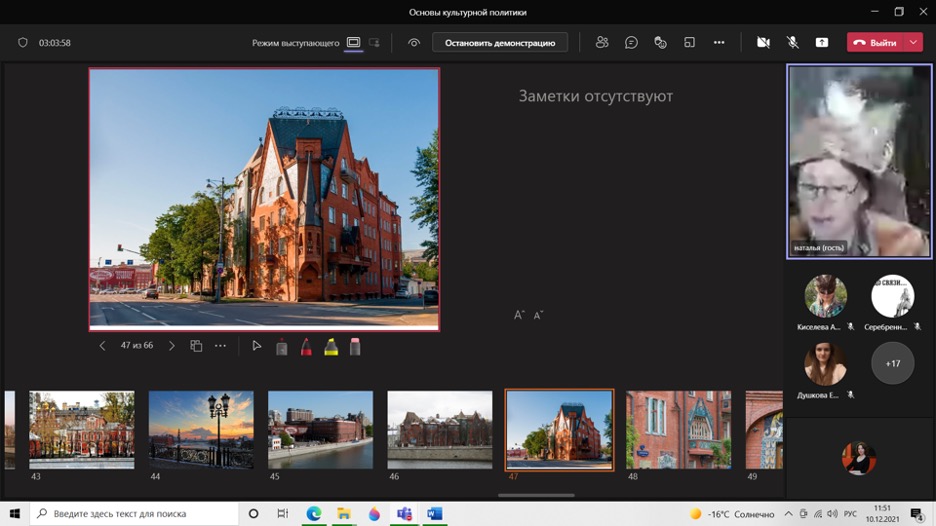
Task: Open slide 45 thumbnail
Action: 320,429
